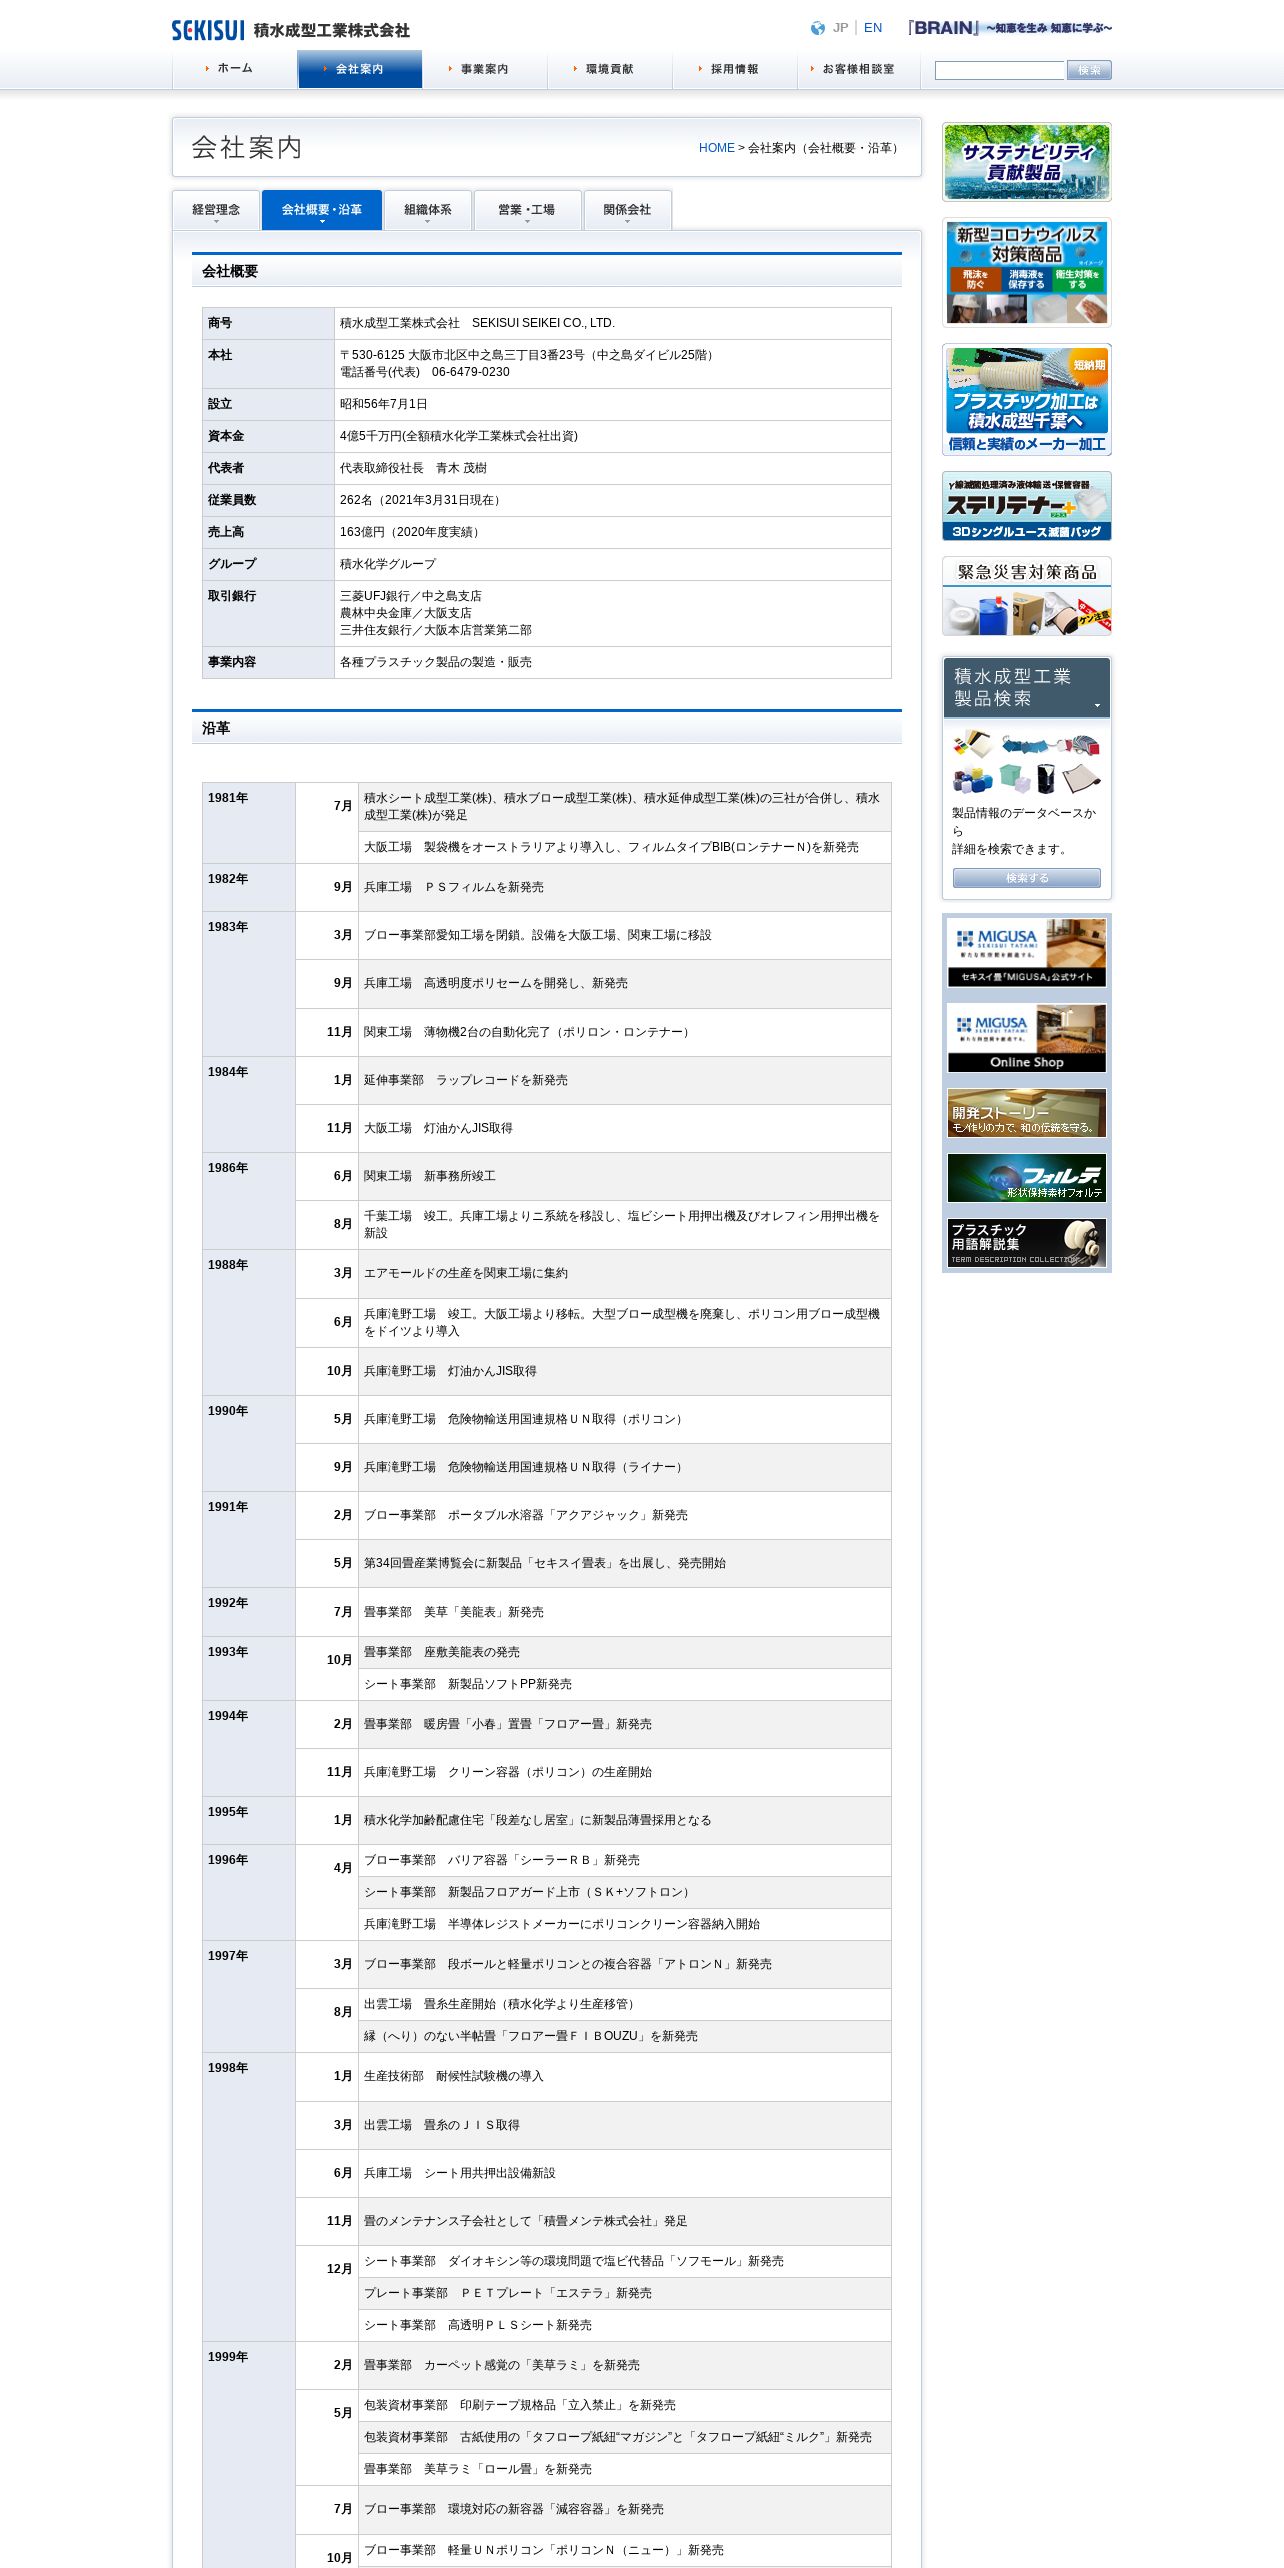
Task: Switch language to EN
Action: [x=873, y=28]
